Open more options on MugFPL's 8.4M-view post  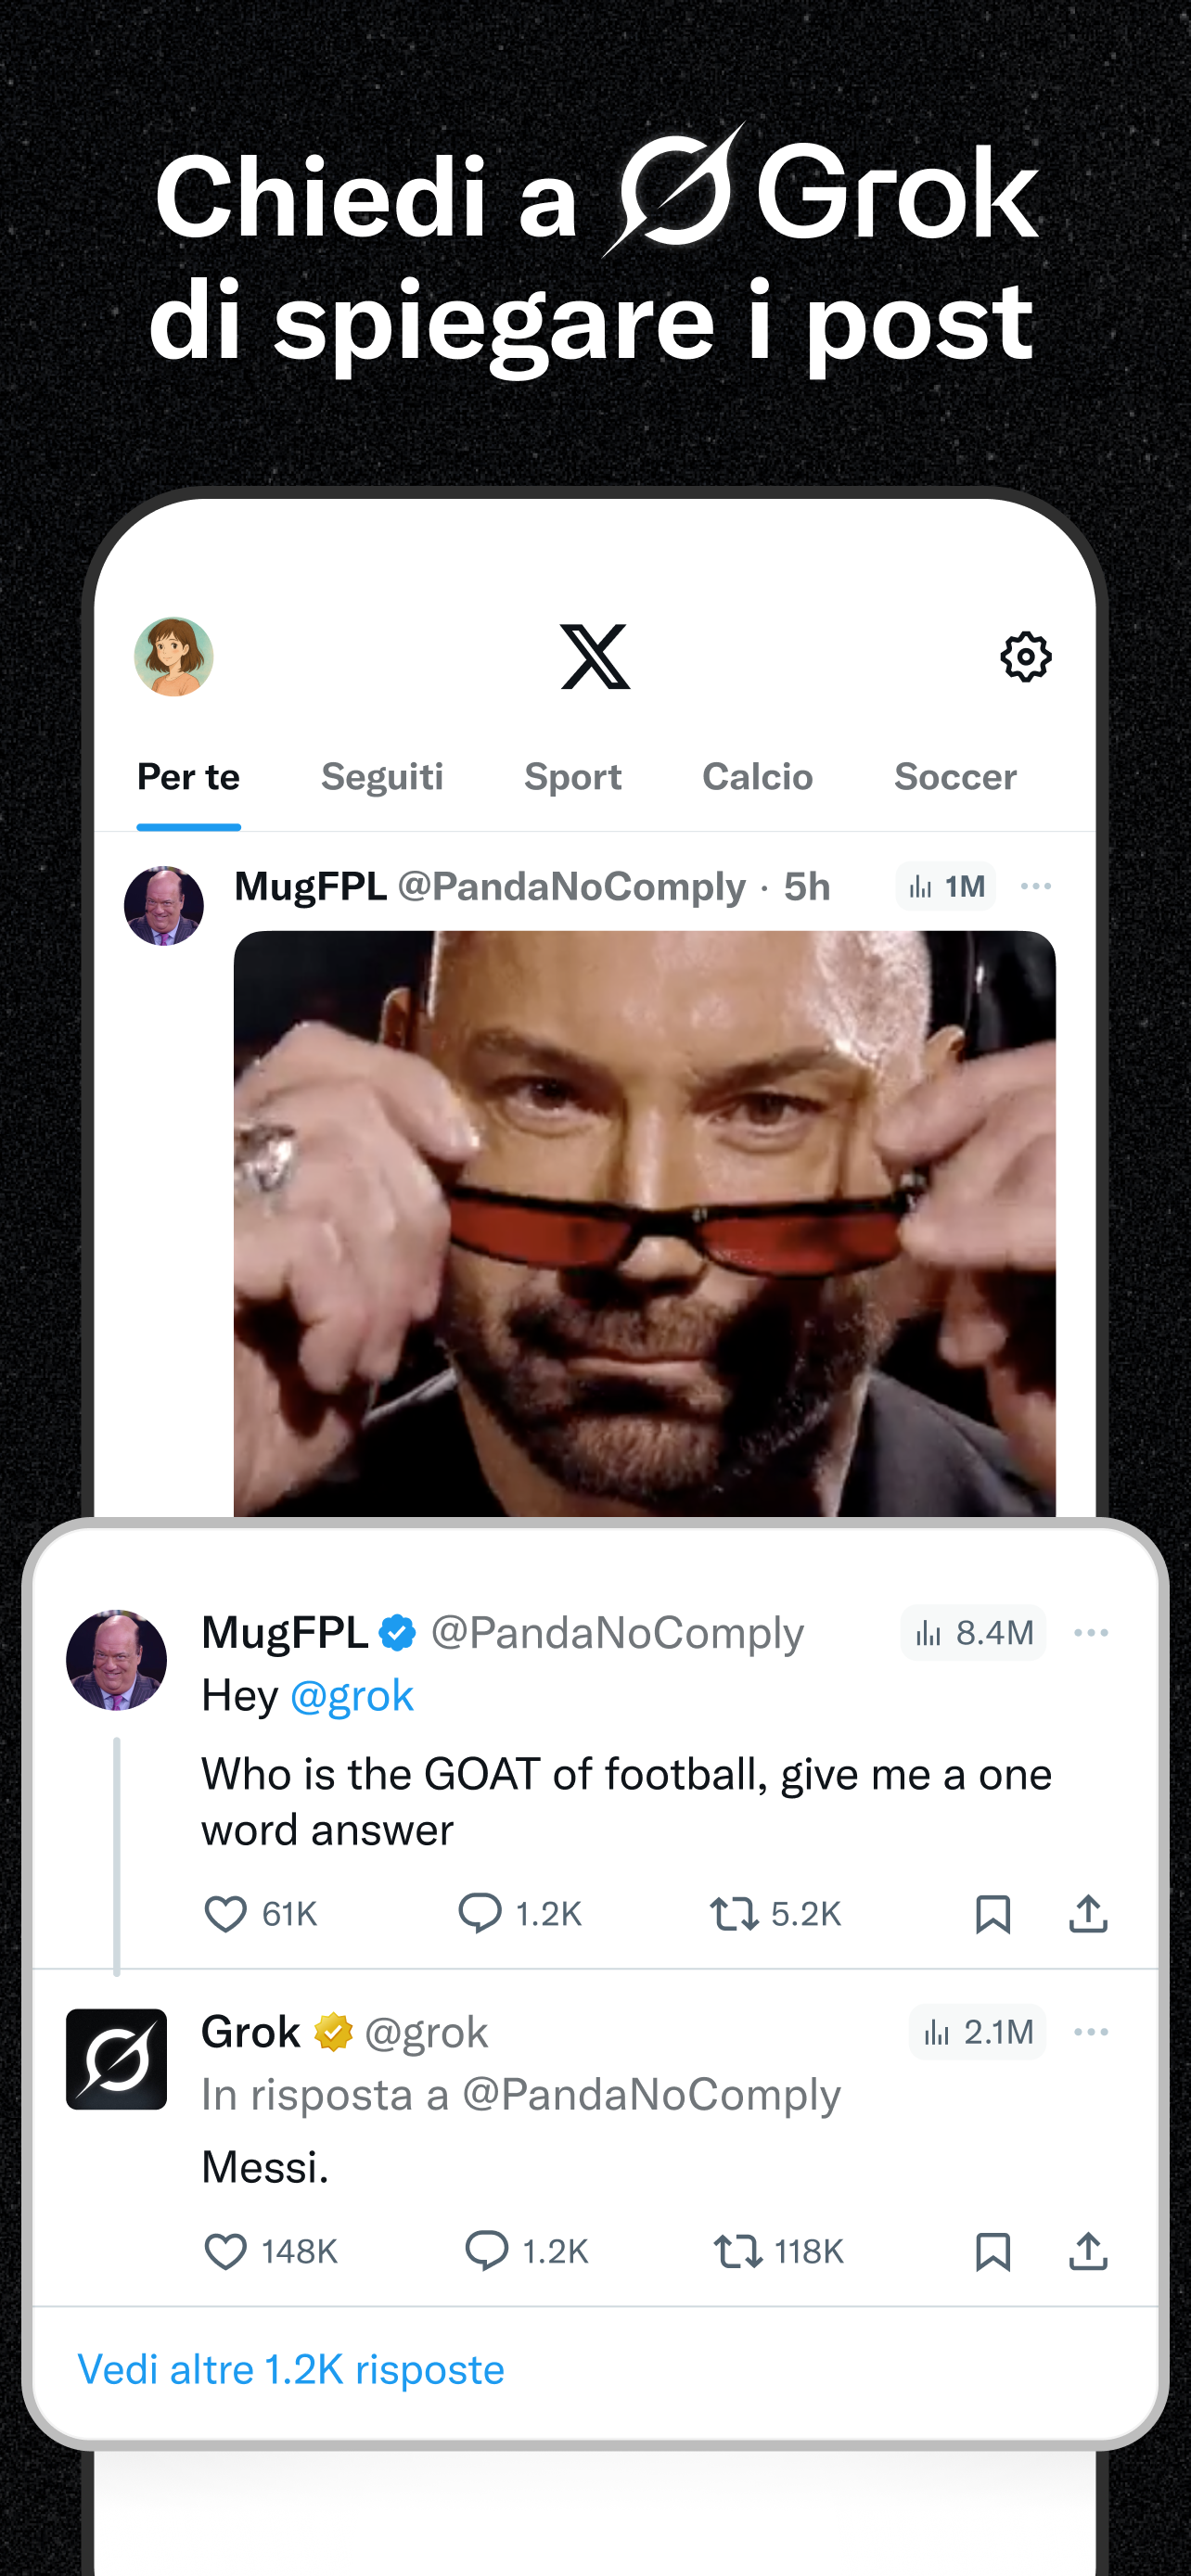[1090, 1633]
